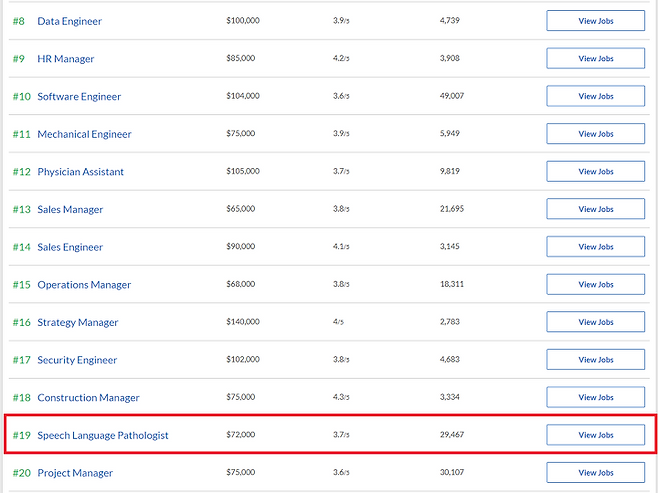This screenshot has width=658, height=493.
Task: Select the Security Engineer link
Action: (77, 360)
